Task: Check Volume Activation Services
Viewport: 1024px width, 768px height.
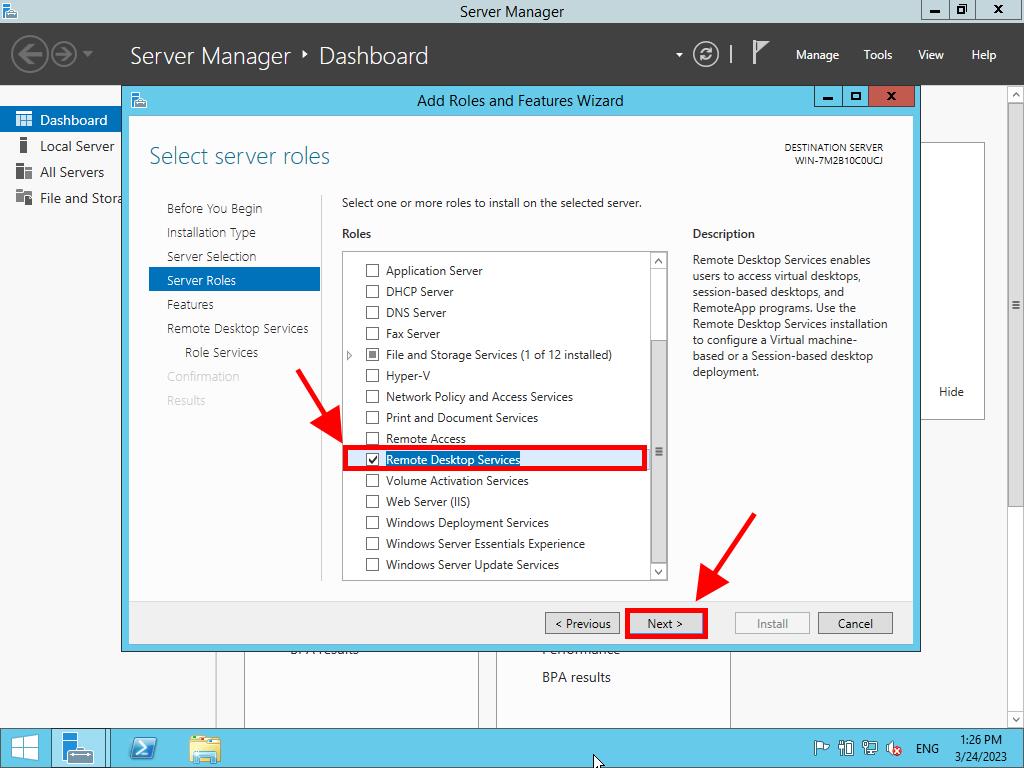Action: tap(372, 481)
